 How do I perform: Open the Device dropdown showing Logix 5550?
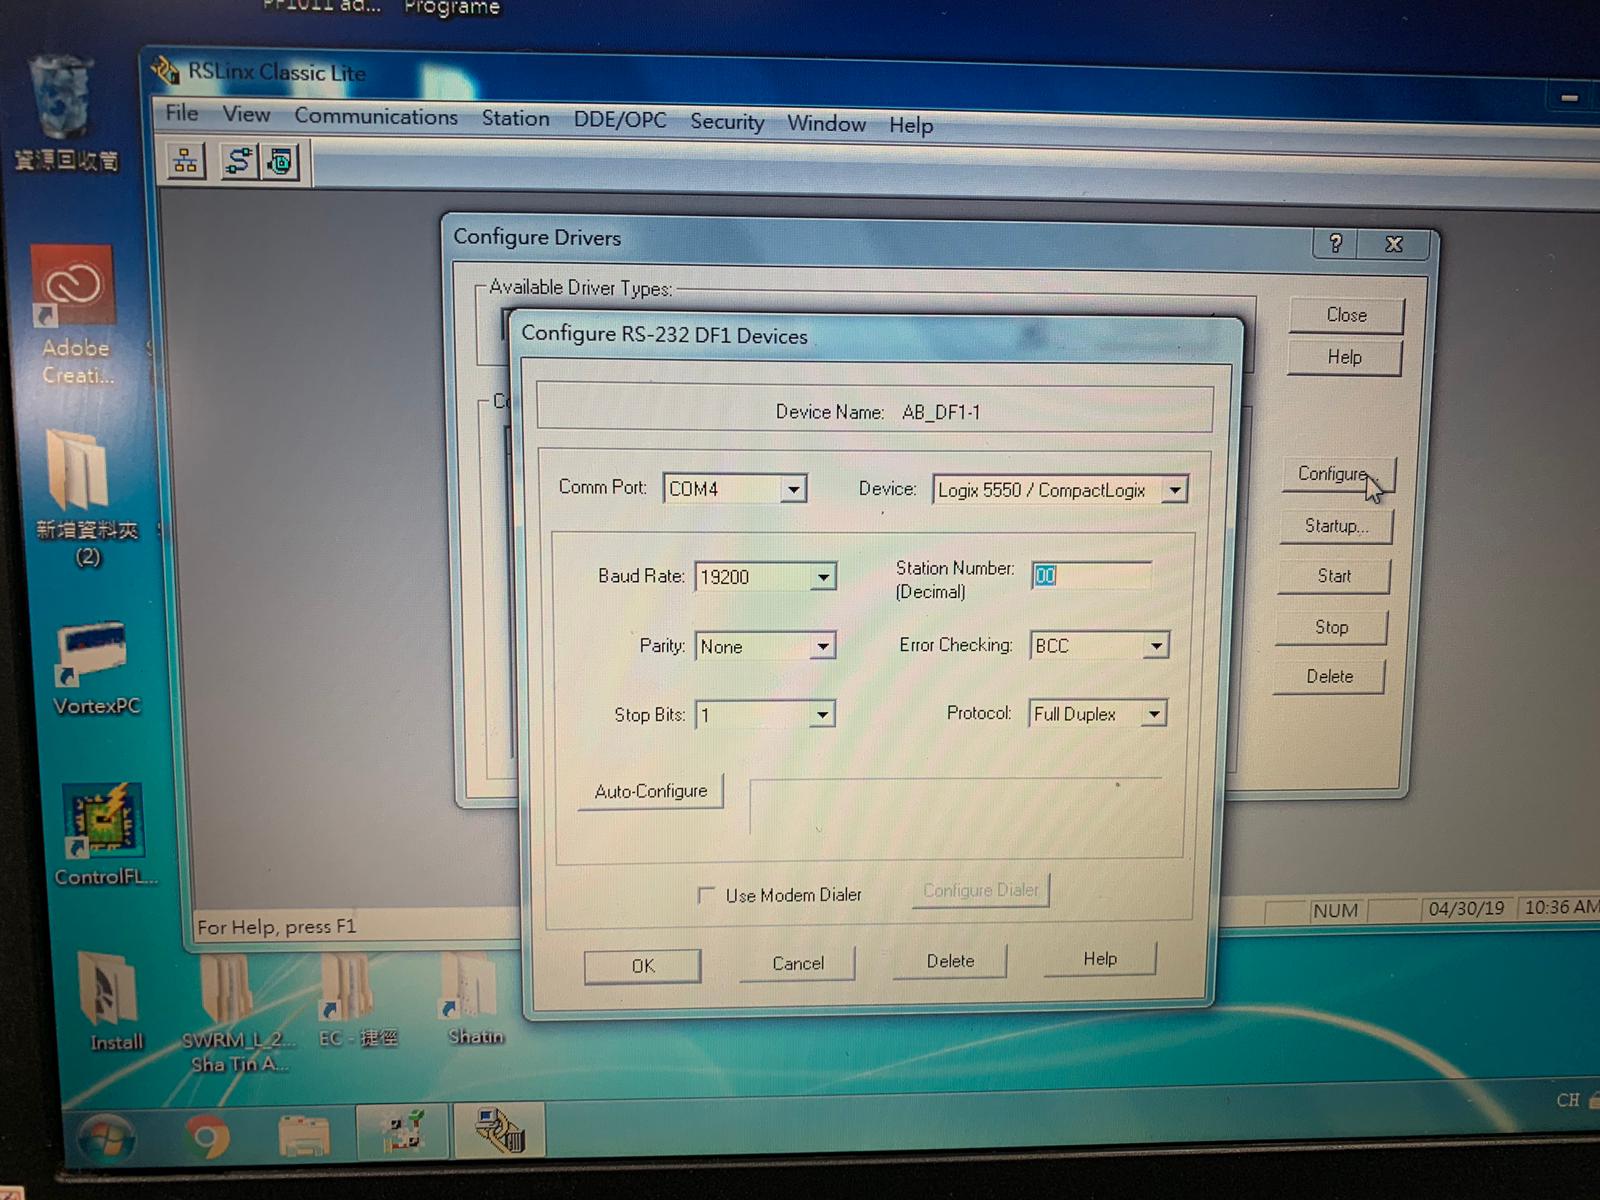tap(1175, 490)
